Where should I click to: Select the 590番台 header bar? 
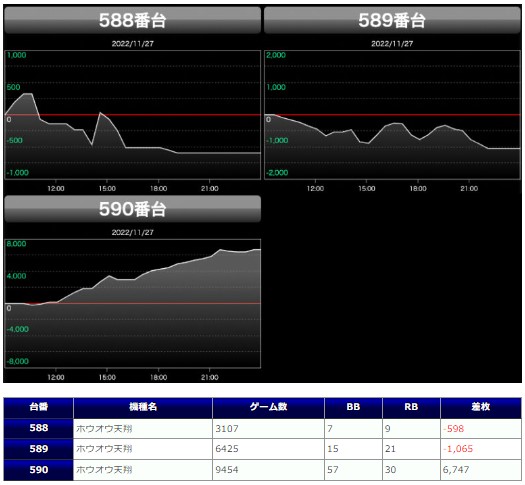(x=132, y=209)
